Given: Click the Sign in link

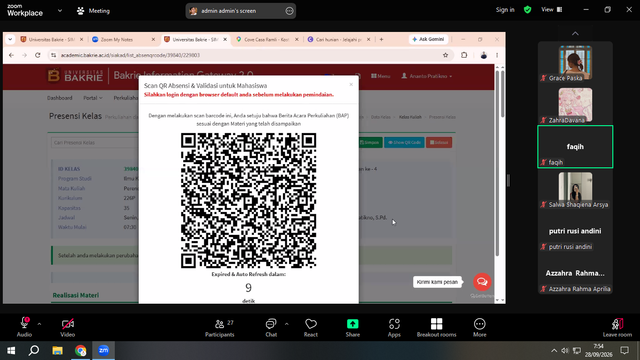Looking at the screenshot, I should pyautogui.click(x=505, y=10).
